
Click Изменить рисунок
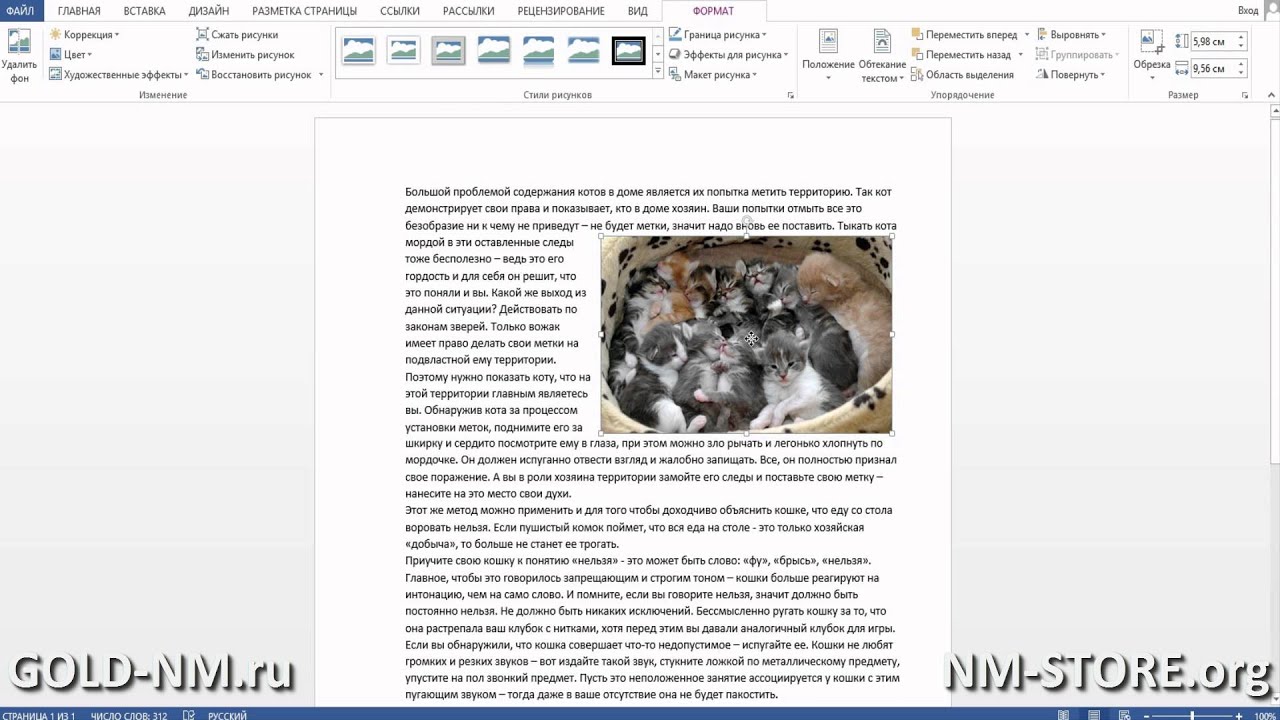tap(245, 55)
